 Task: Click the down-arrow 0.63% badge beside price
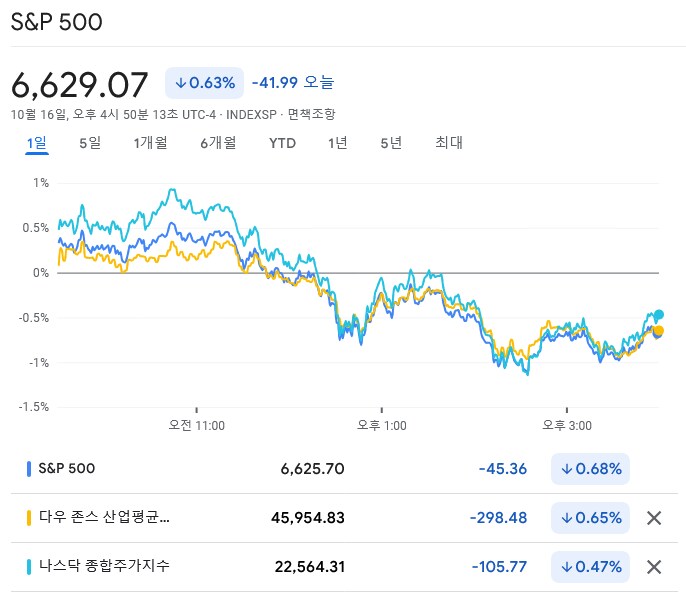205,83
